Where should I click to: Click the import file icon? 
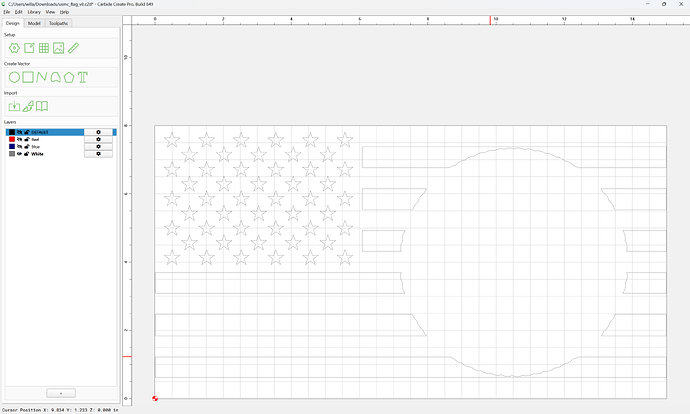click(x=14, y=106)
